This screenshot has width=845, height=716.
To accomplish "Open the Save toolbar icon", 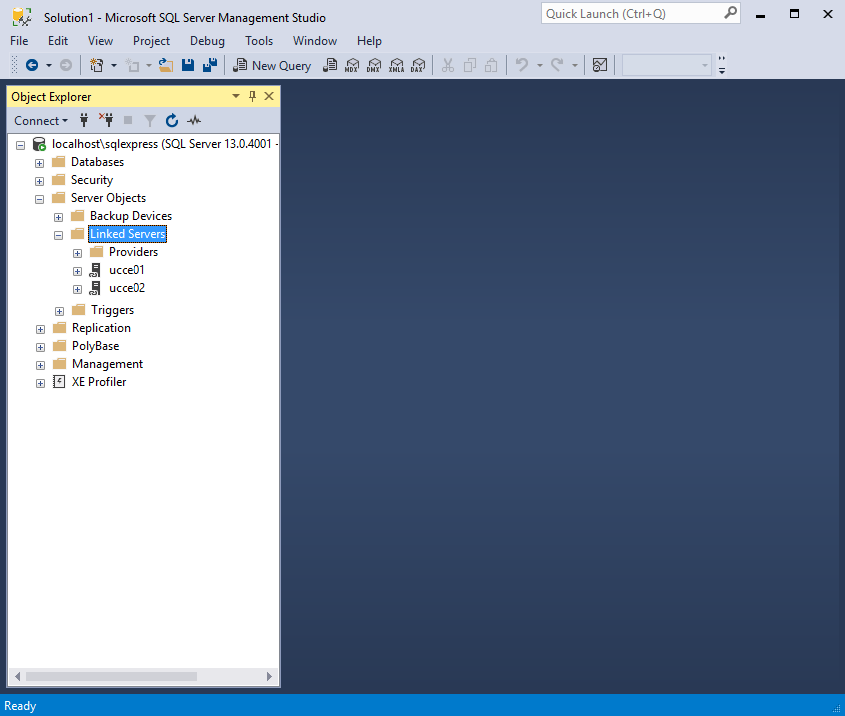I will click(188, 64).
